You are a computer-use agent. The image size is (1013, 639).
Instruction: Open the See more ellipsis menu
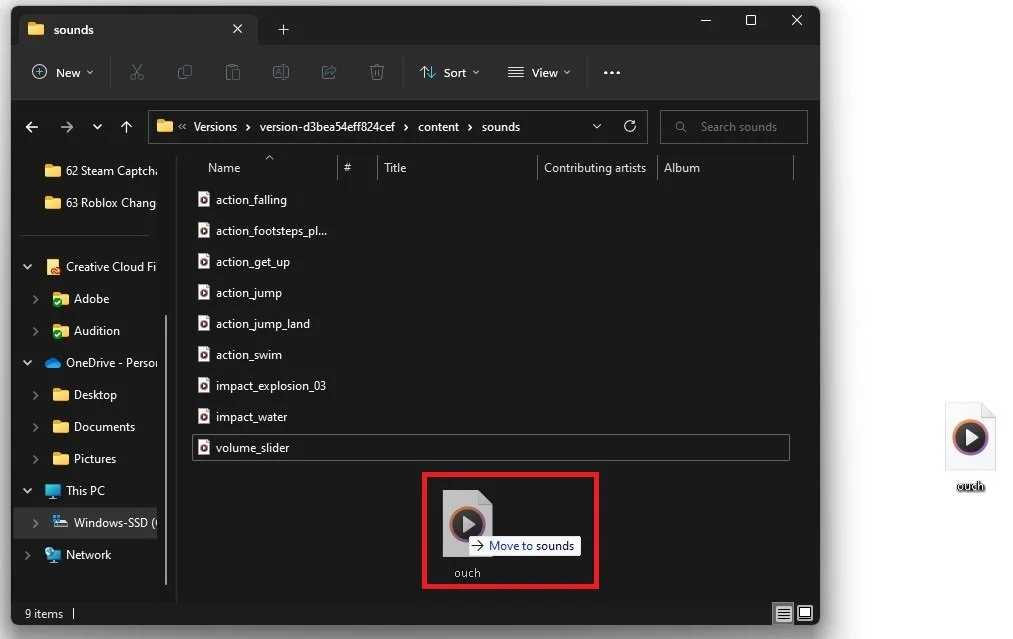pos(612,72)
